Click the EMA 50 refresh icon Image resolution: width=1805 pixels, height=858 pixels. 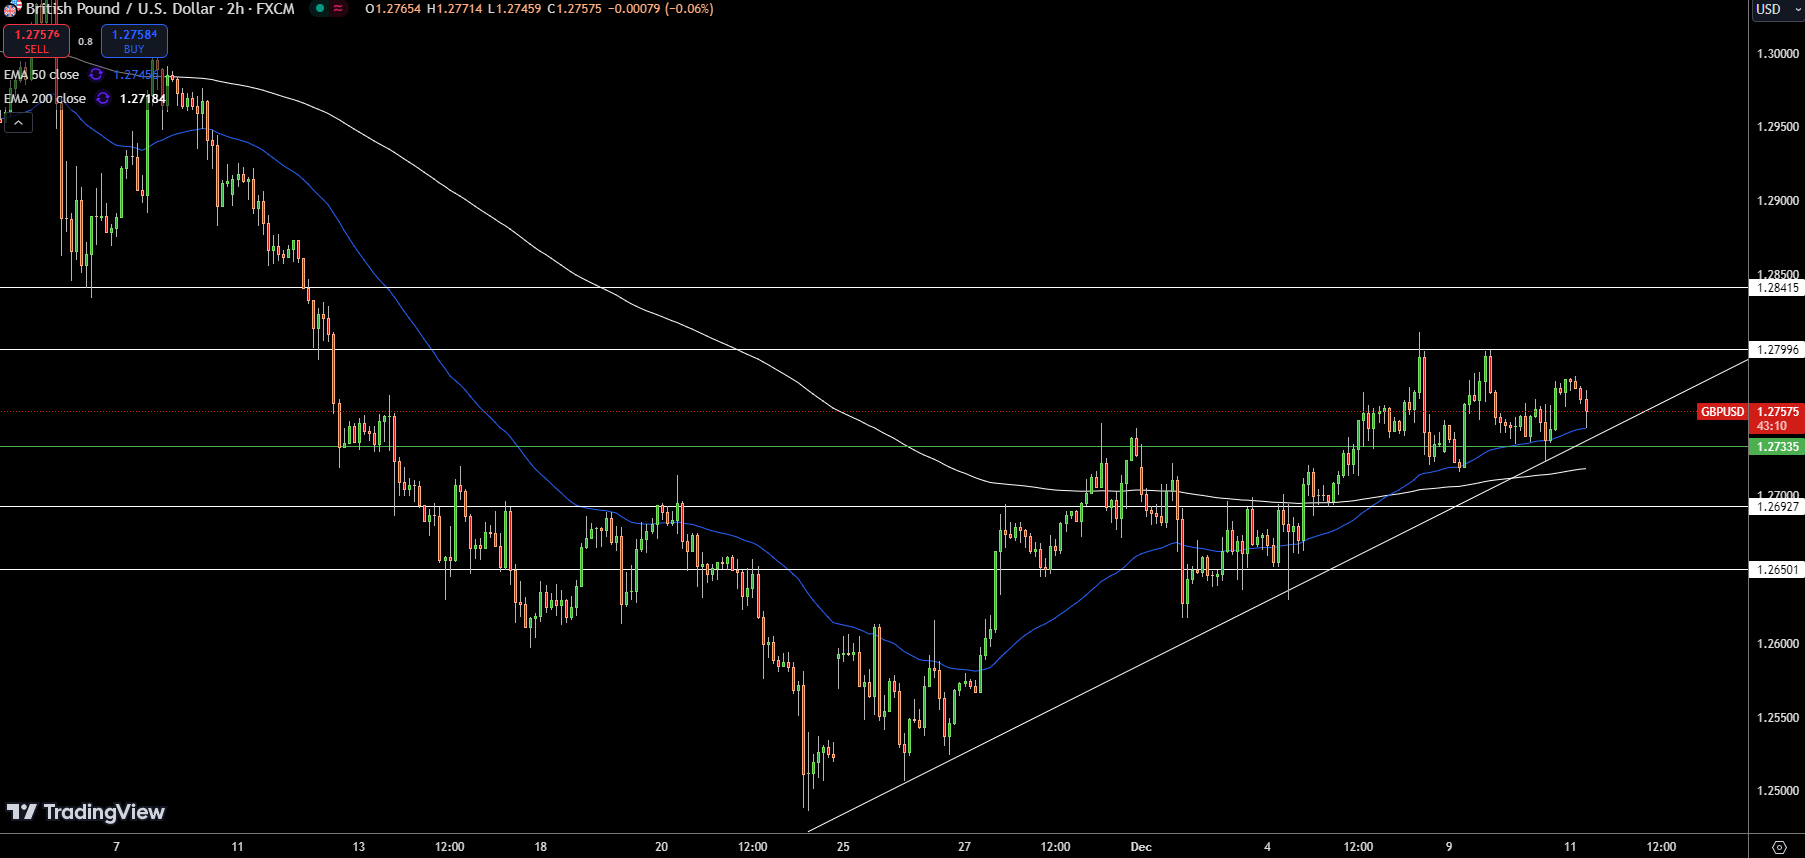pos(96,74)
